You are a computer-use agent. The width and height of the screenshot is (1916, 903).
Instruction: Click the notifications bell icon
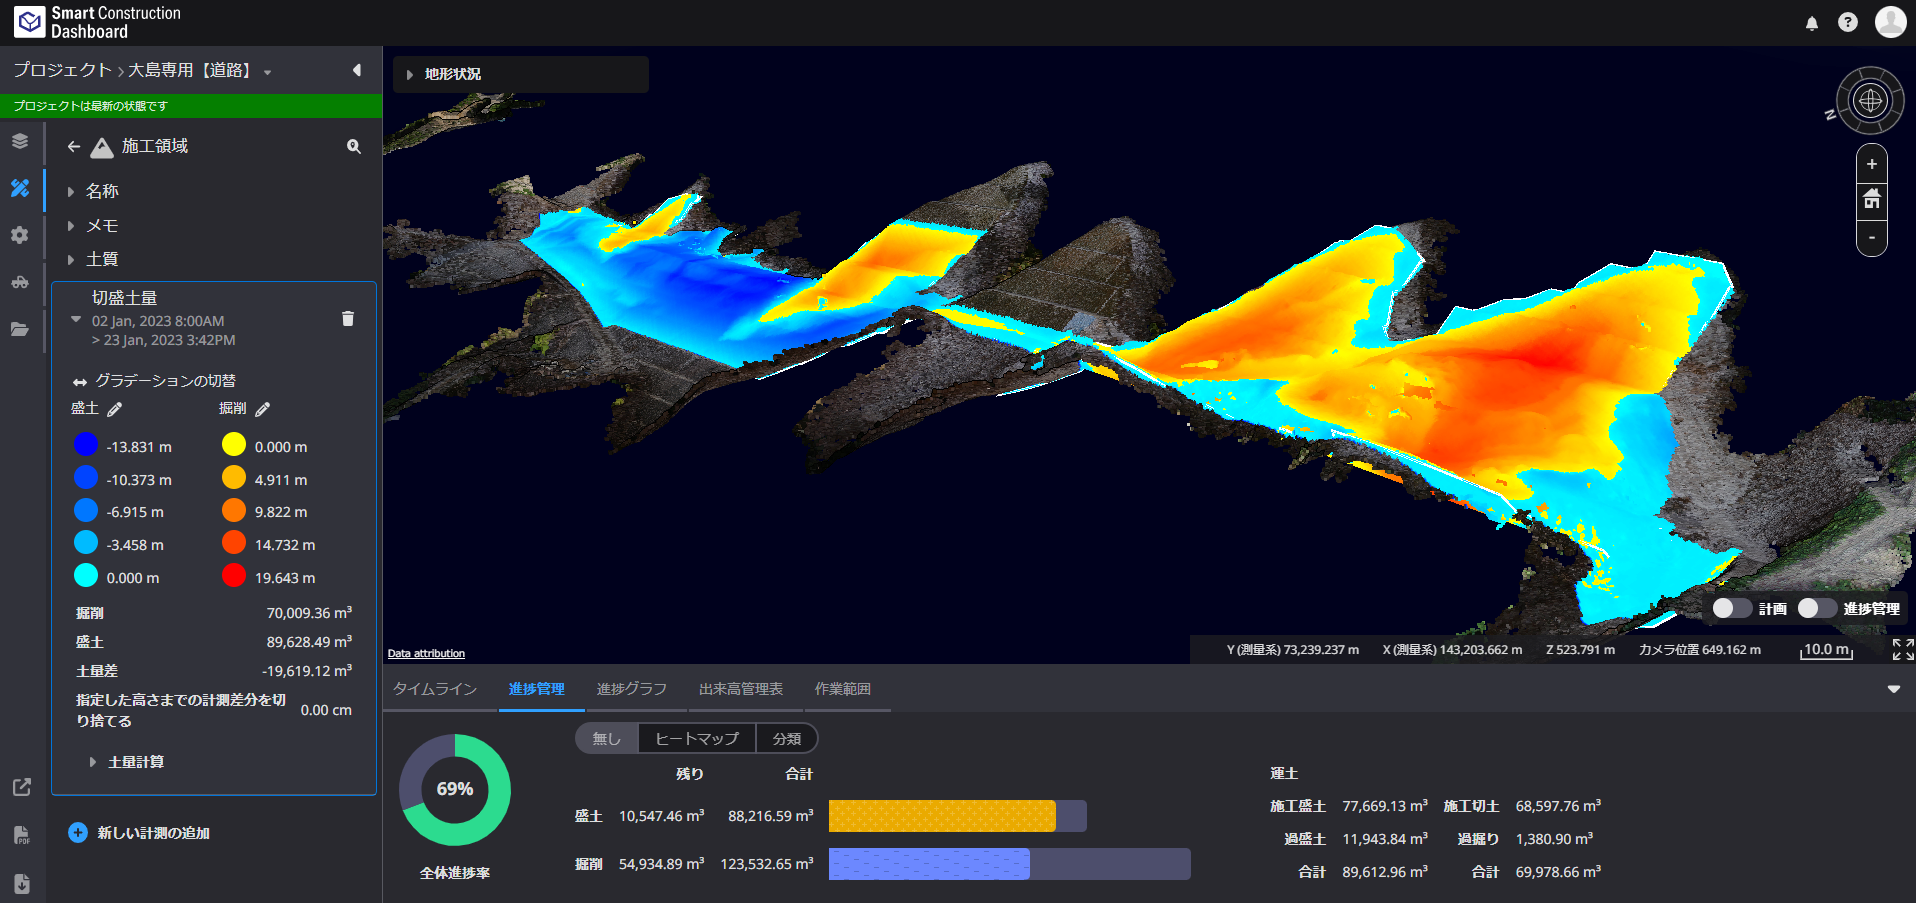(x=1811, y=23)
